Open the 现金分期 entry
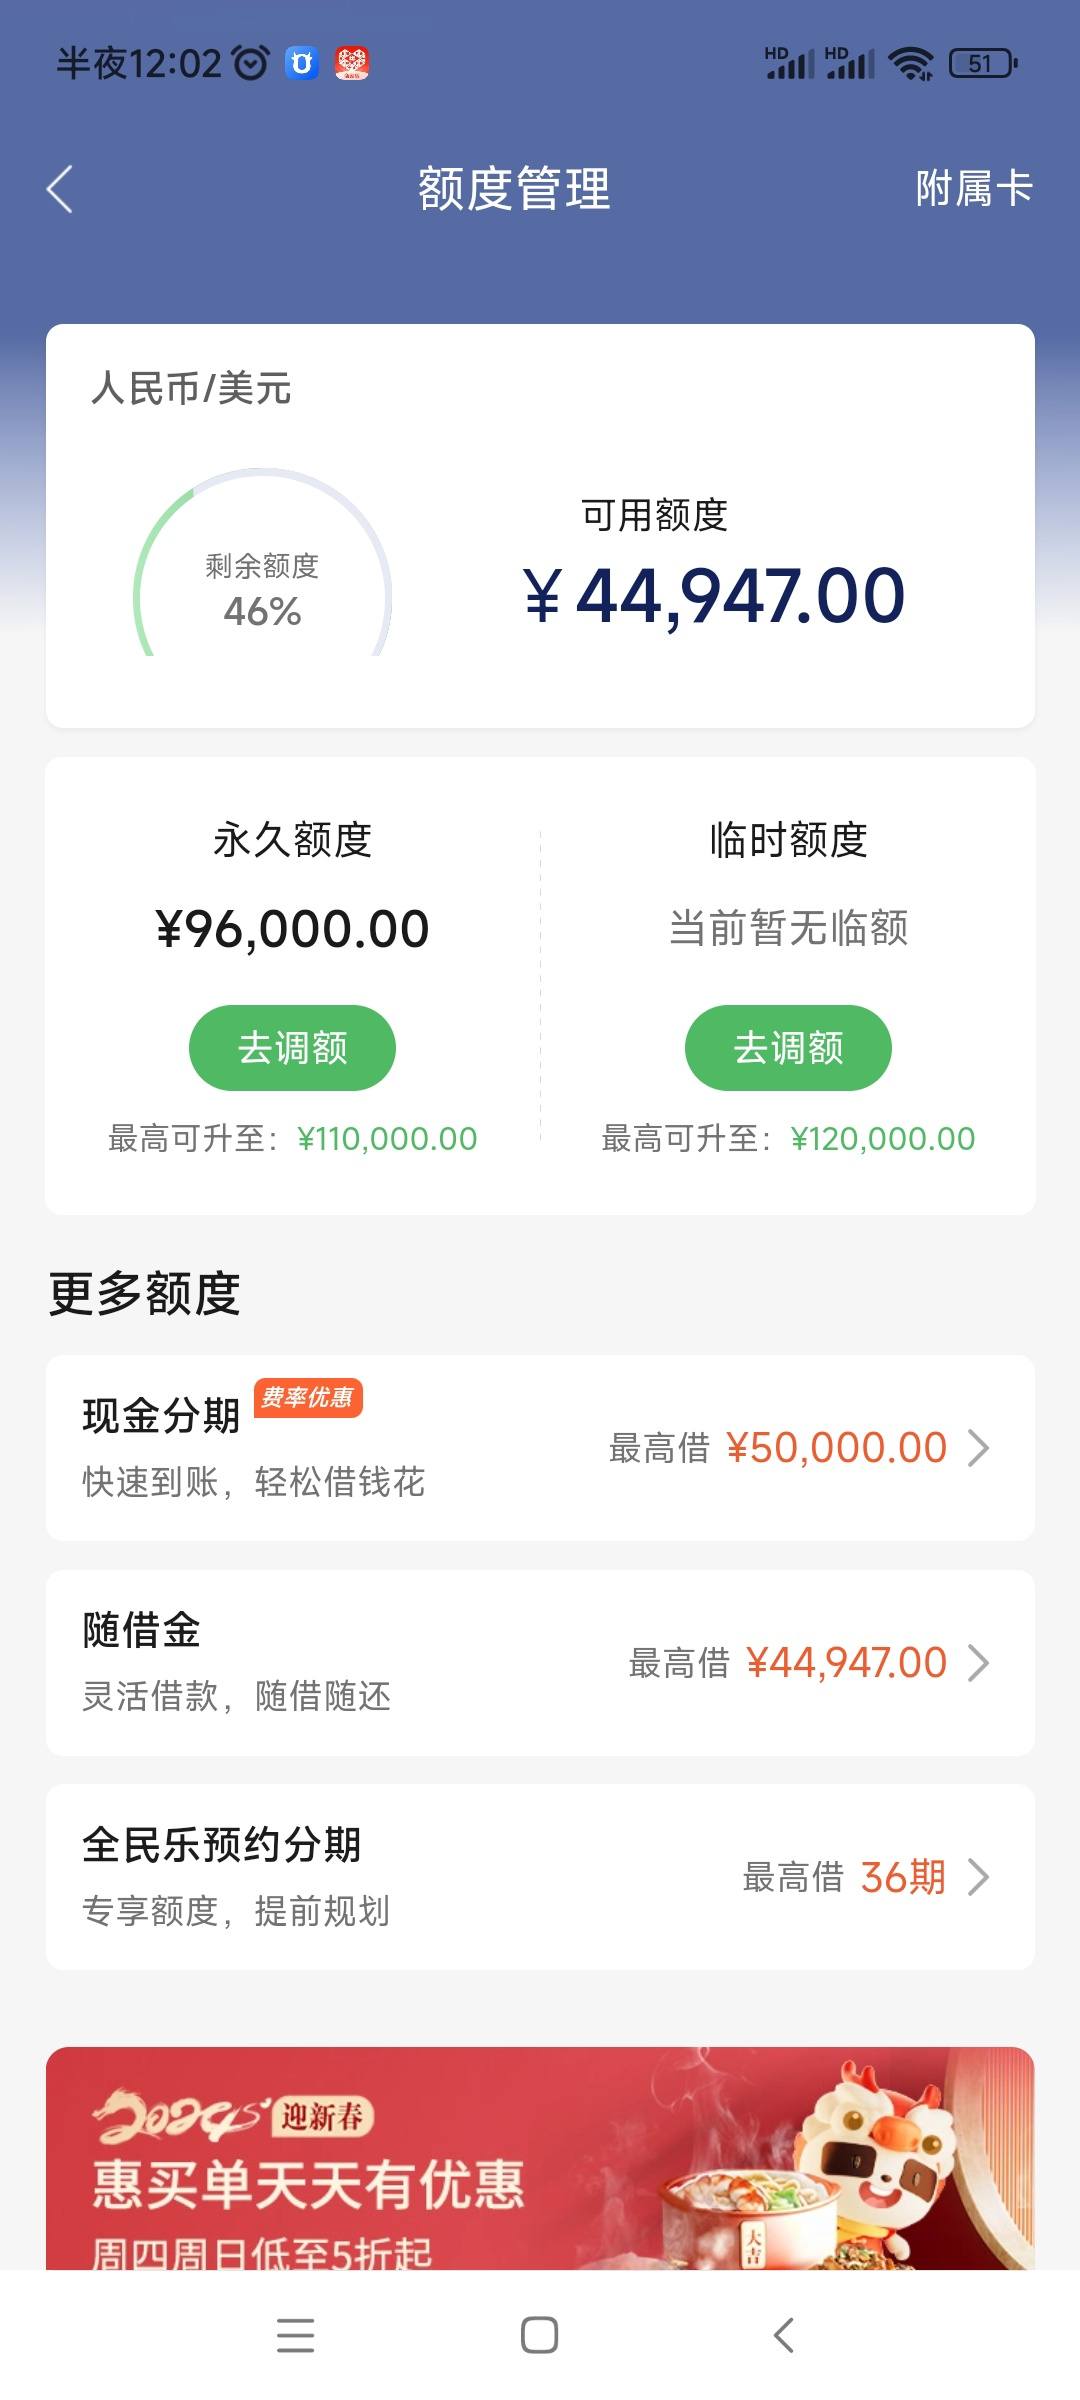The image size is (1080, 2400). coord(540,1448)
